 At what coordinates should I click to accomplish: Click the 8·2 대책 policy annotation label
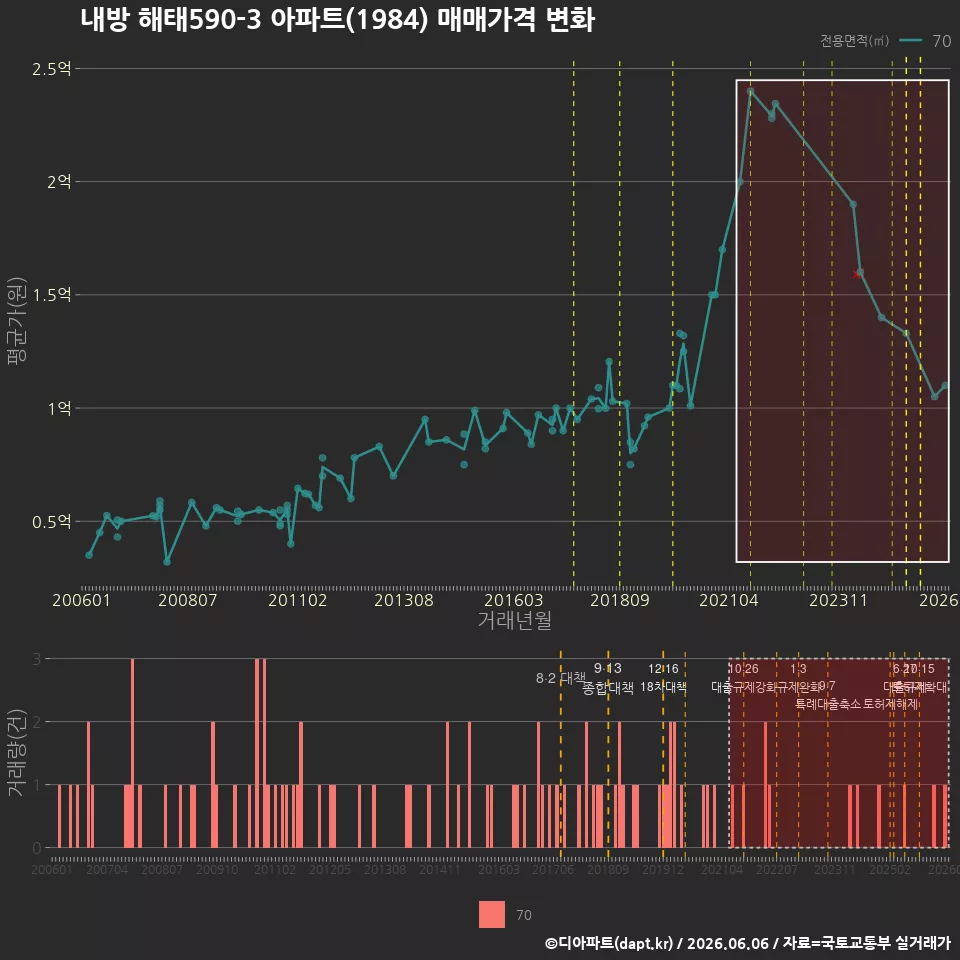(561, 678)
